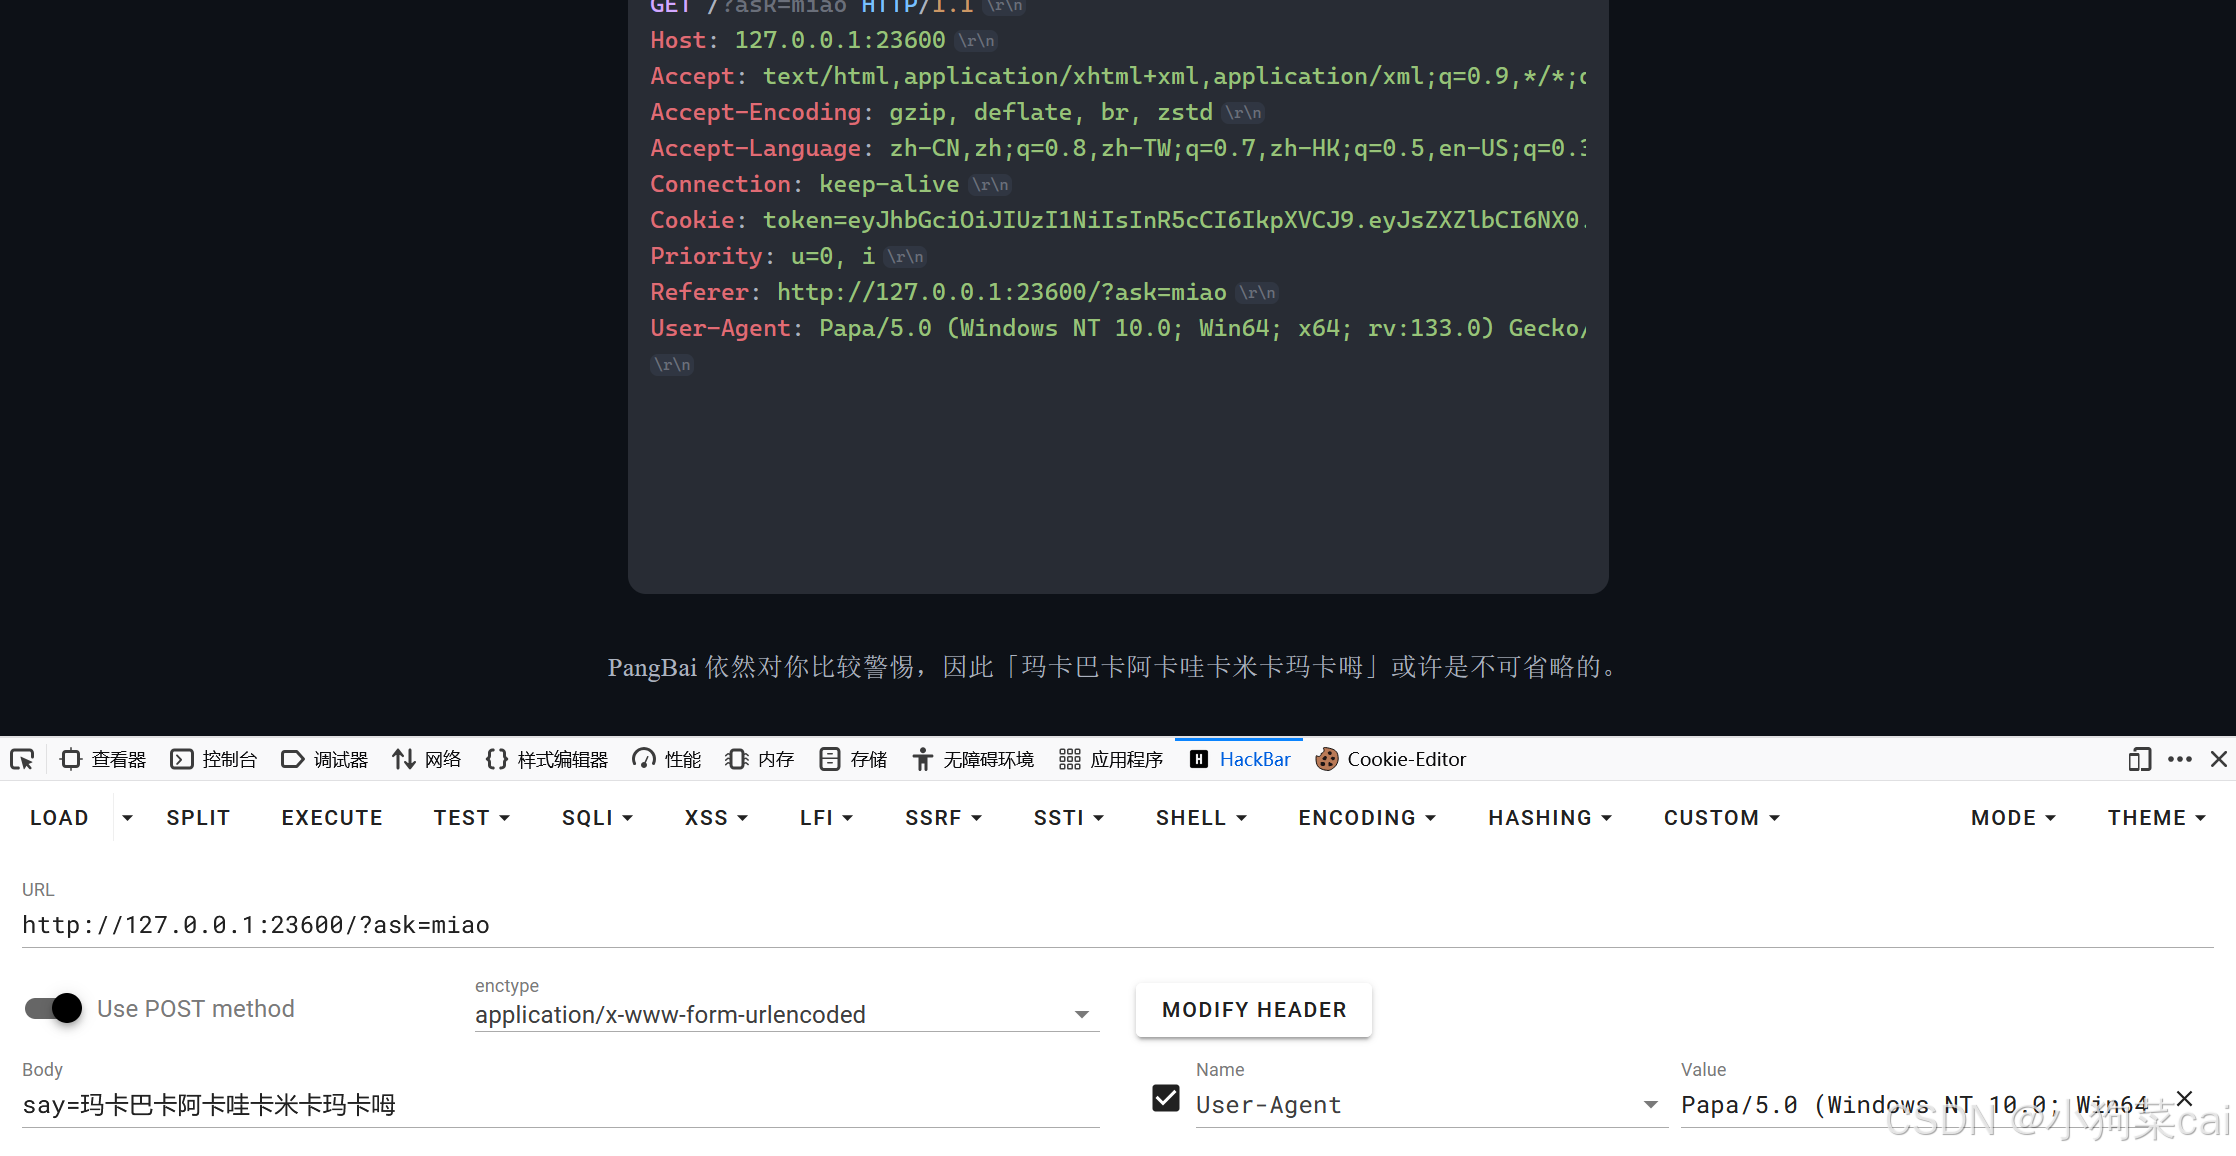Image resolution: width=2236 pixels, height=1156 pixels.
Task: Click the MODIFY HEADER button
Action: [x=1254, y=1010]
